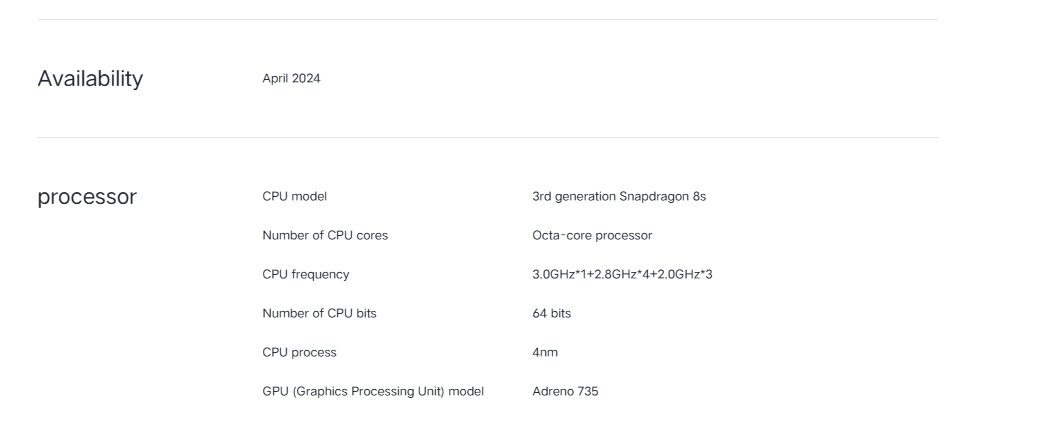The image size is (1054, 424).
Task: Click the 2024 year in availability row
Action: (x=307, y=79)
